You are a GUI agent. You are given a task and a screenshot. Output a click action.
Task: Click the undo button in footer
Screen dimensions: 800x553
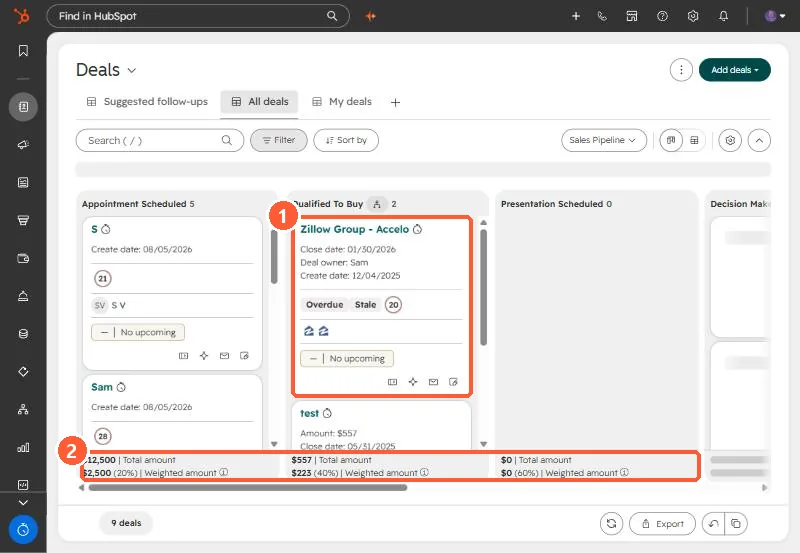click(x=713, y=523)
